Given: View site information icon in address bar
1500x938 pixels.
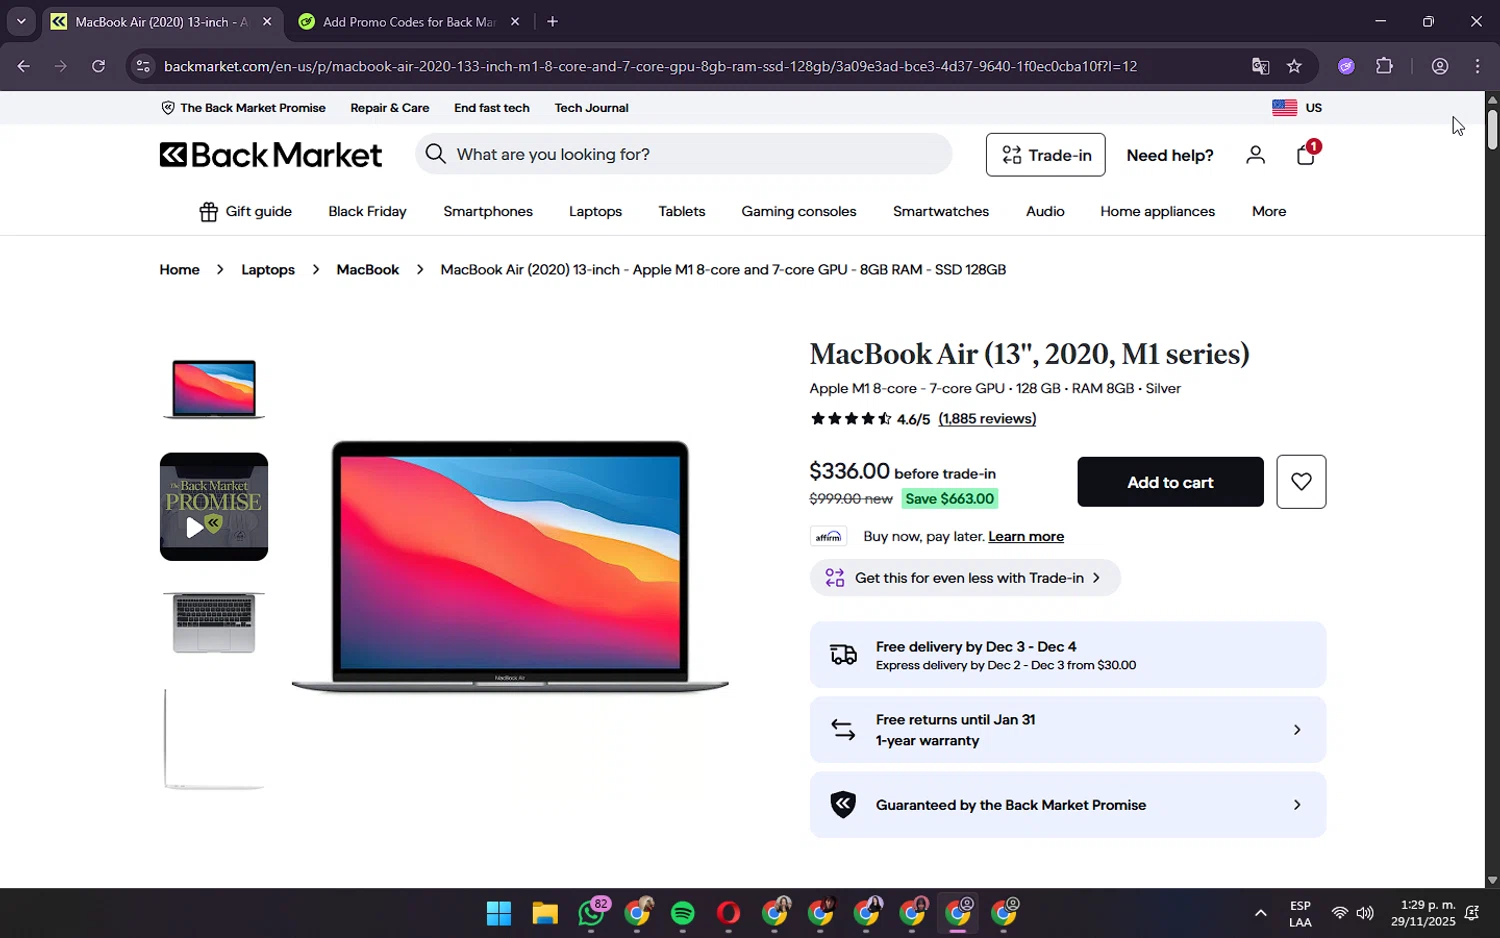Looking at the screenshot, I should [x=143, y=66].
